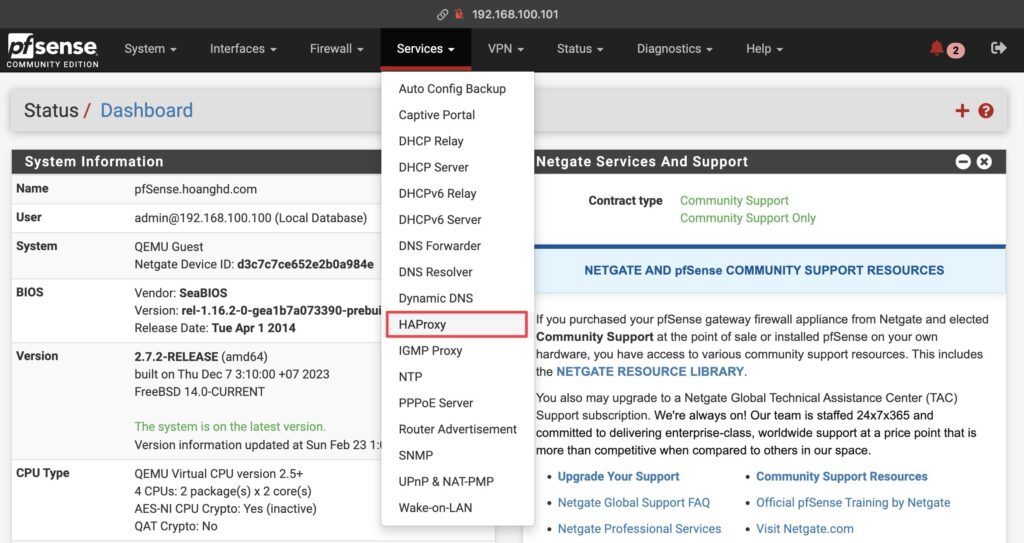1024x543 pixels.
Task: Minimize the Netgate Services And Support widget
Action: pyautogui.click(x=963, y=161)
